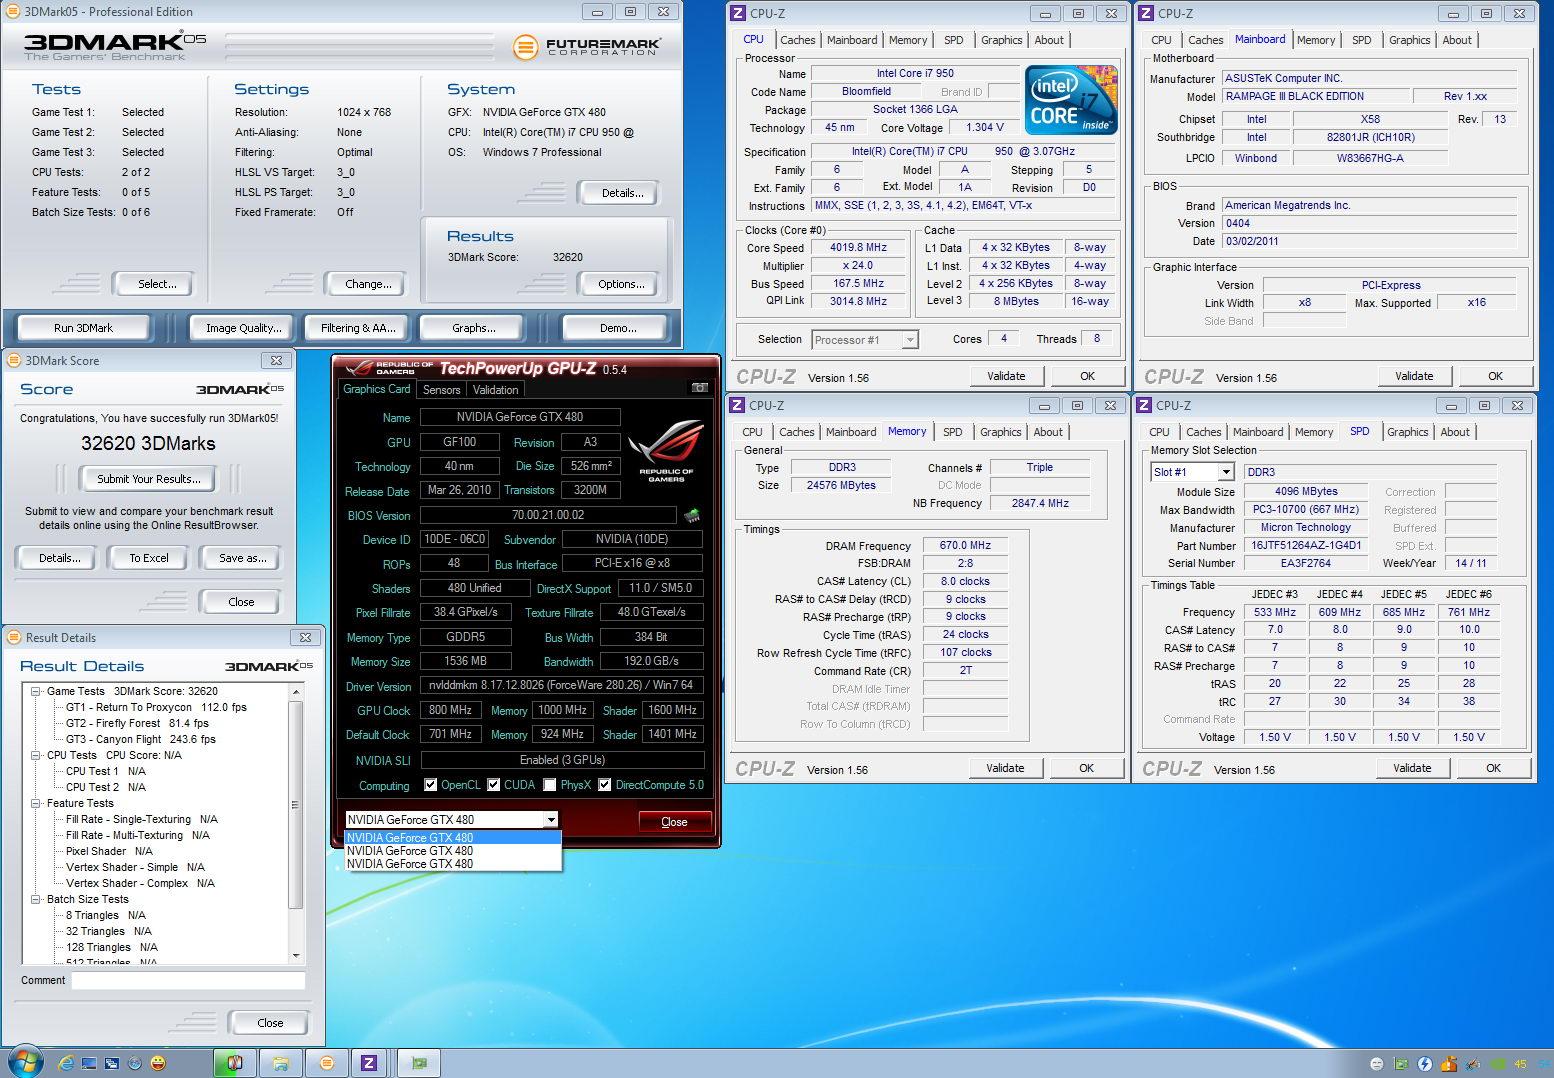Click the yellow smiley messenger quick launch icon
The image size is (1554, 1078).
coord(158,1063)
